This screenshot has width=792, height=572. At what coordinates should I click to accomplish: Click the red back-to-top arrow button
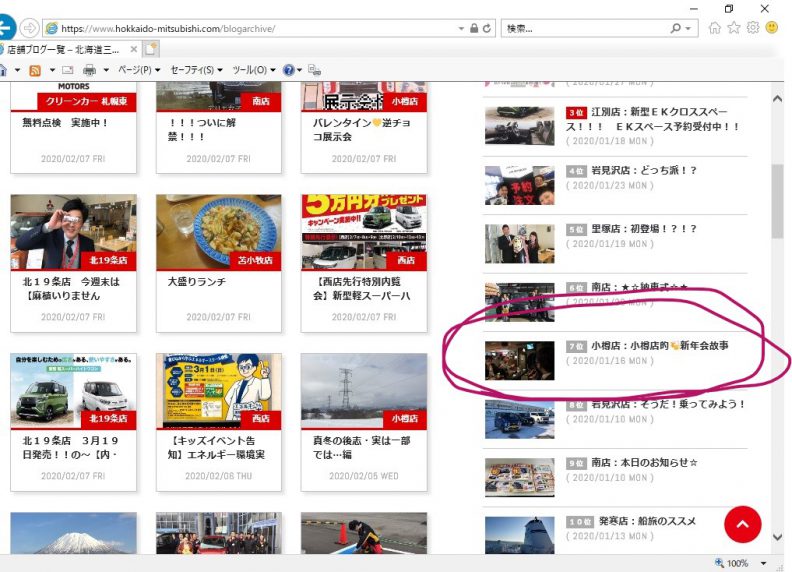tap(742, 525)
